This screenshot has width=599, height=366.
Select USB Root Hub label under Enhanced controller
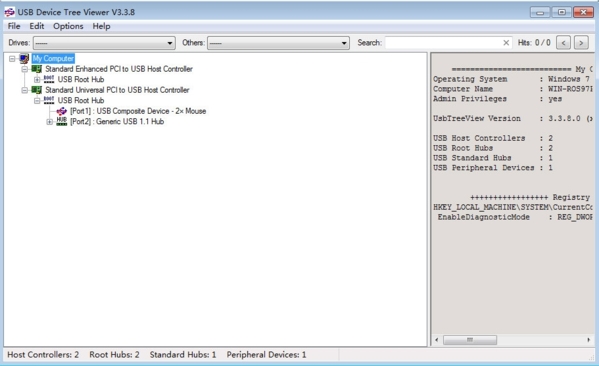click(x=81, y=79)
